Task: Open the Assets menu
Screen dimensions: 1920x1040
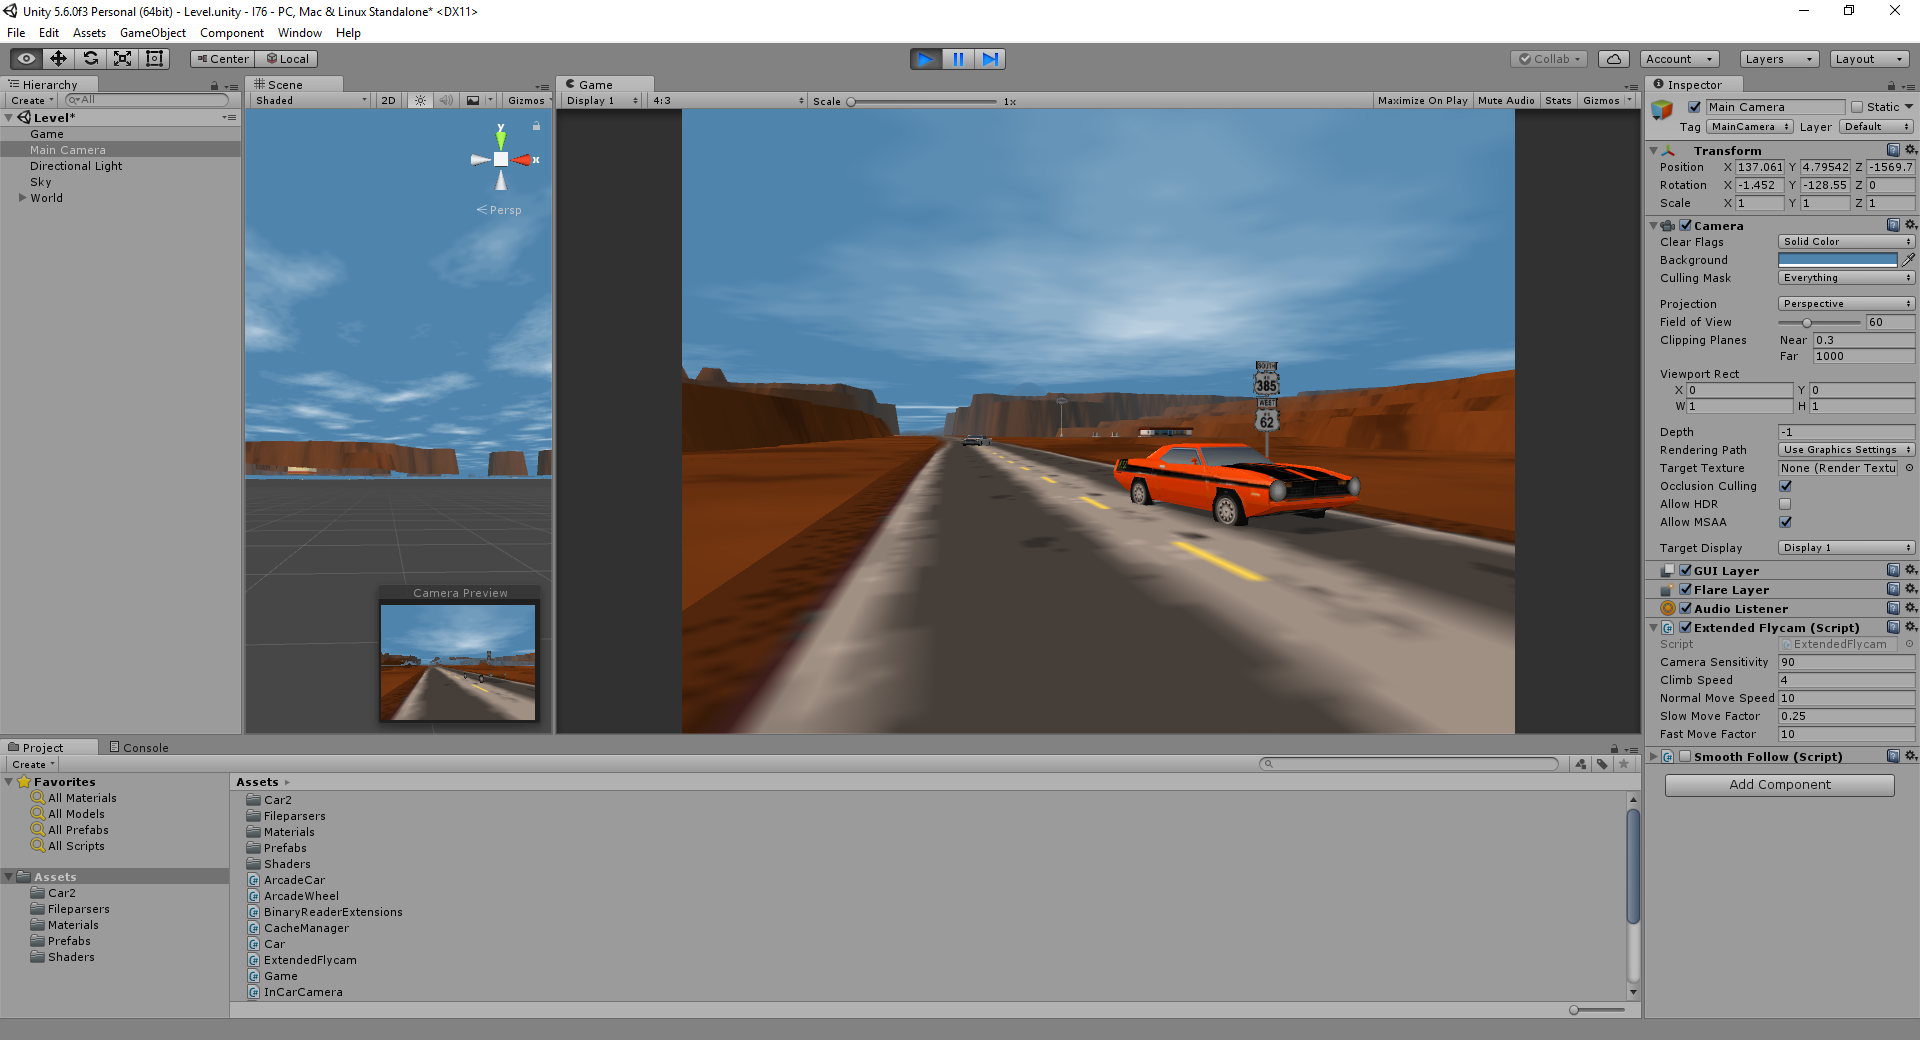Action: pos(89,33)
